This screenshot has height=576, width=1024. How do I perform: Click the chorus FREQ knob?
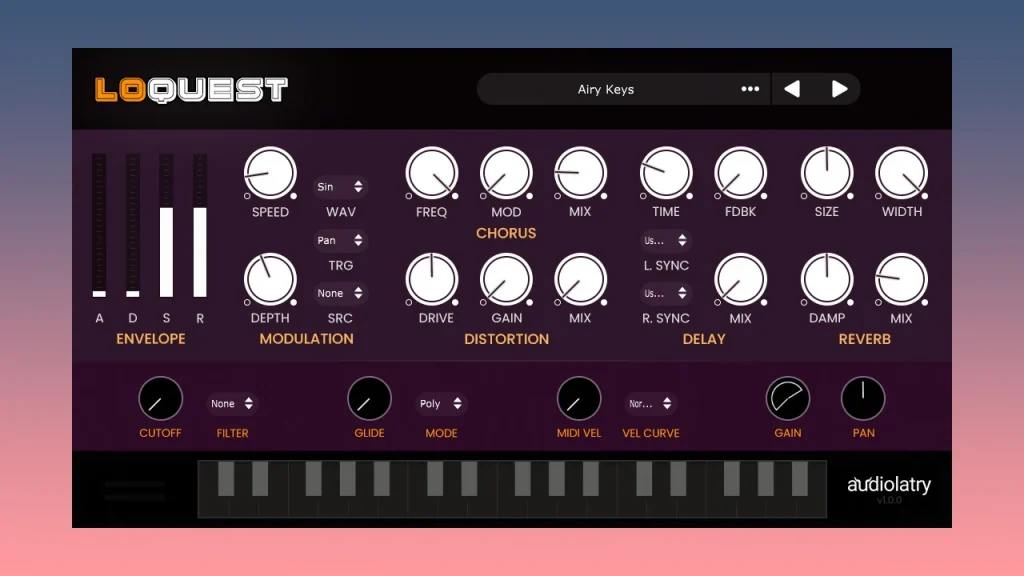pos(432,173)
